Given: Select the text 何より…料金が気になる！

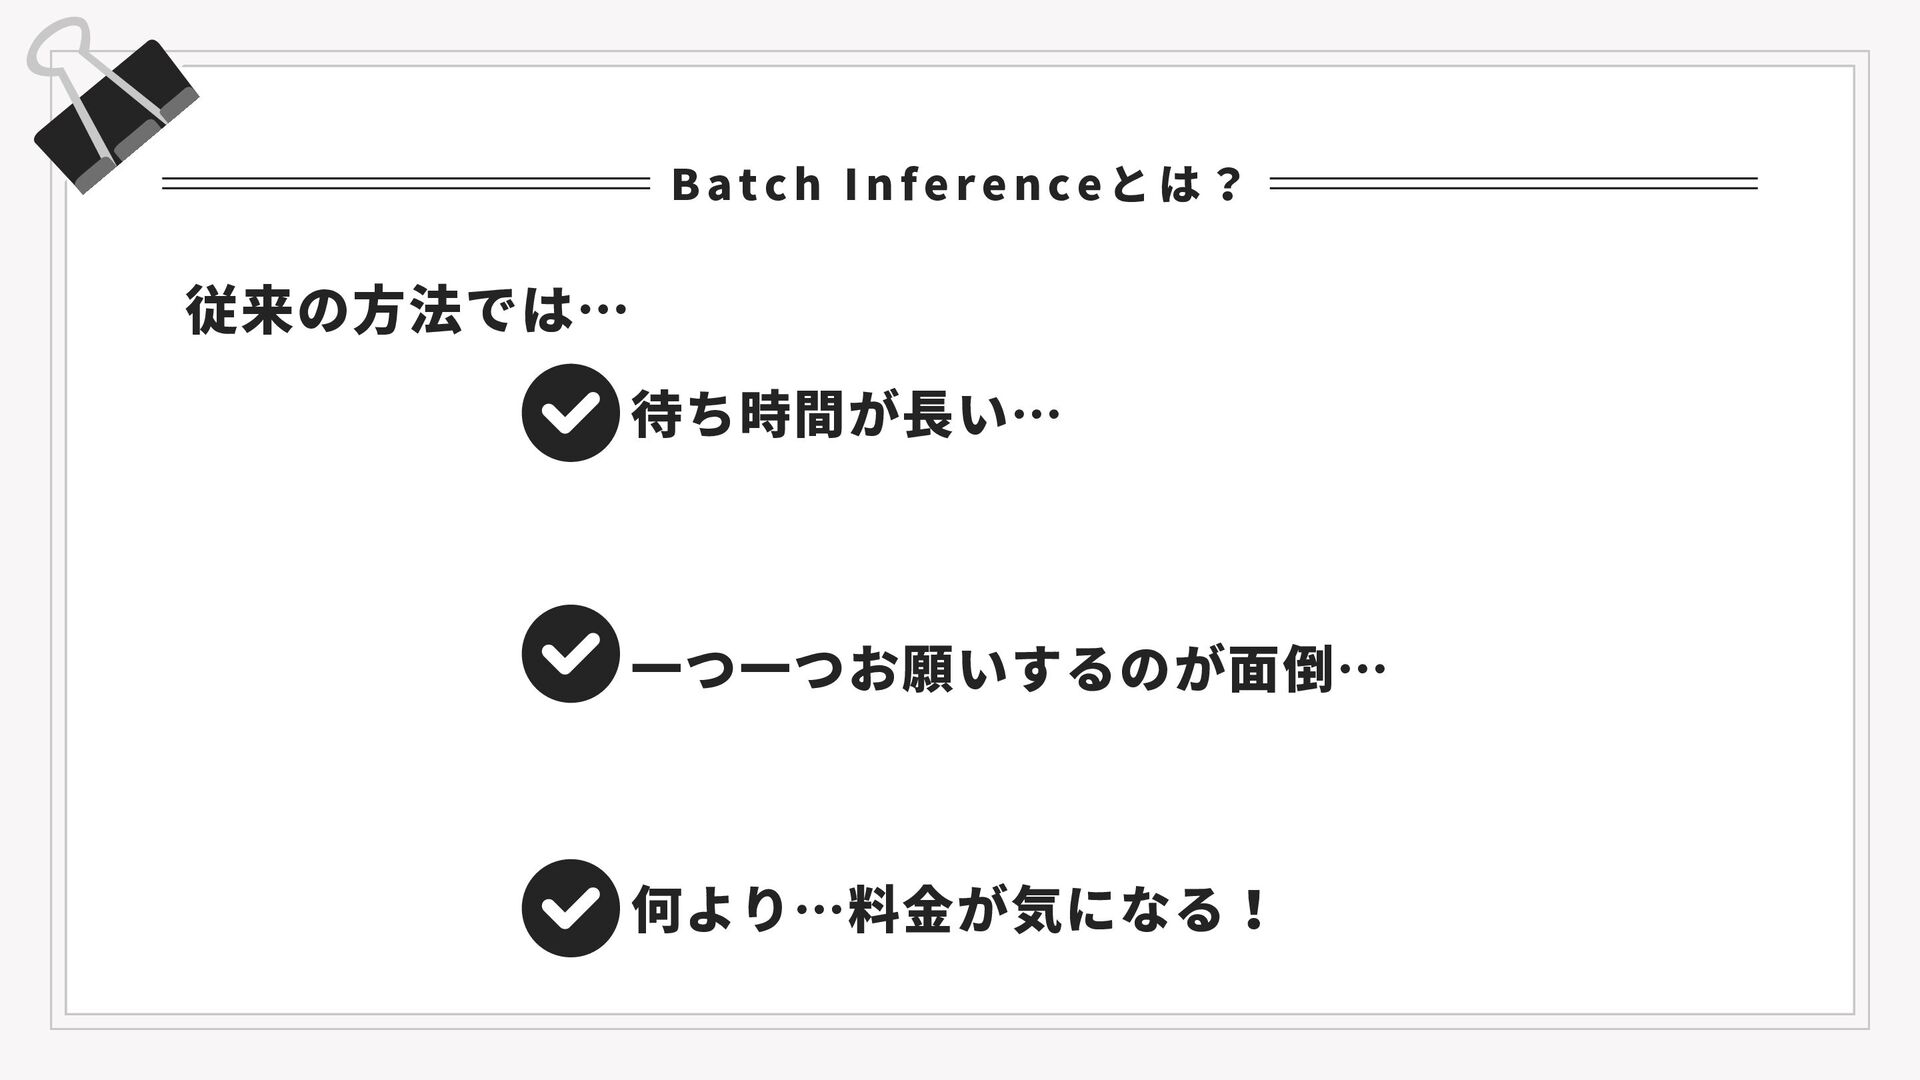Looking at the screenshot, I should click(x=950, y=910).
